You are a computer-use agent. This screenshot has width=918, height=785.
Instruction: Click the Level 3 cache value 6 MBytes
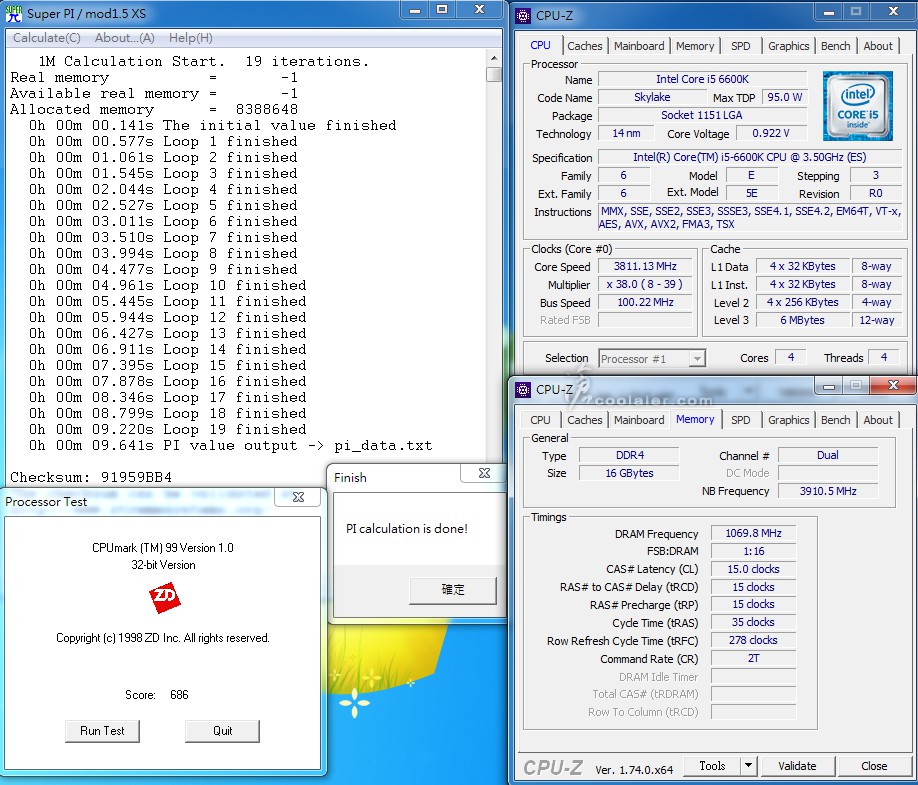point(802,320)
